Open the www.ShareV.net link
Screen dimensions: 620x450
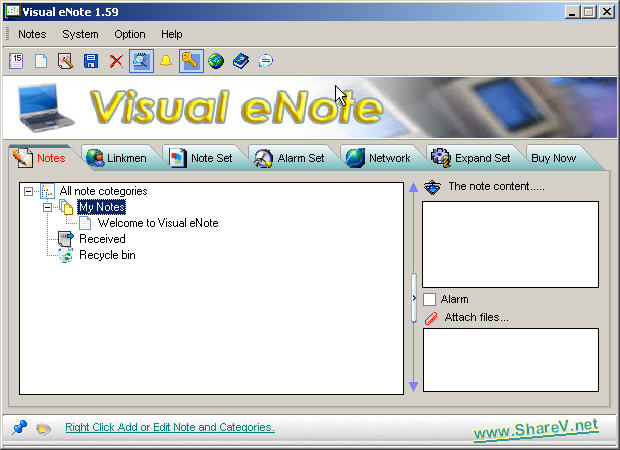coord(536,429)
